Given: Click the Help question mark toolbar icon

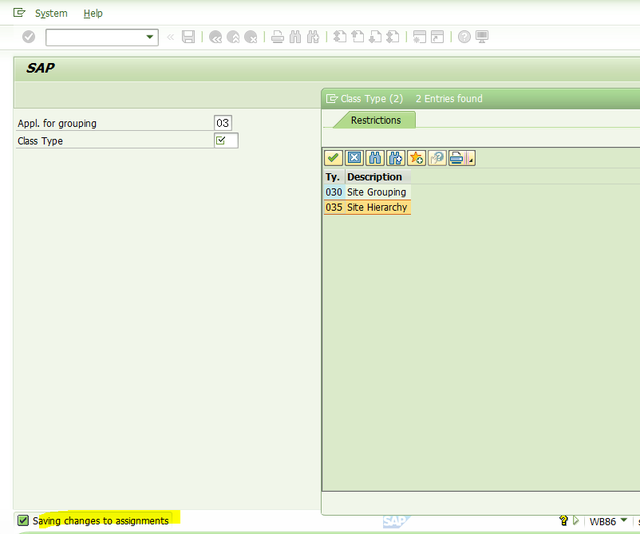Looking at the screenshot, I should 464,37.
